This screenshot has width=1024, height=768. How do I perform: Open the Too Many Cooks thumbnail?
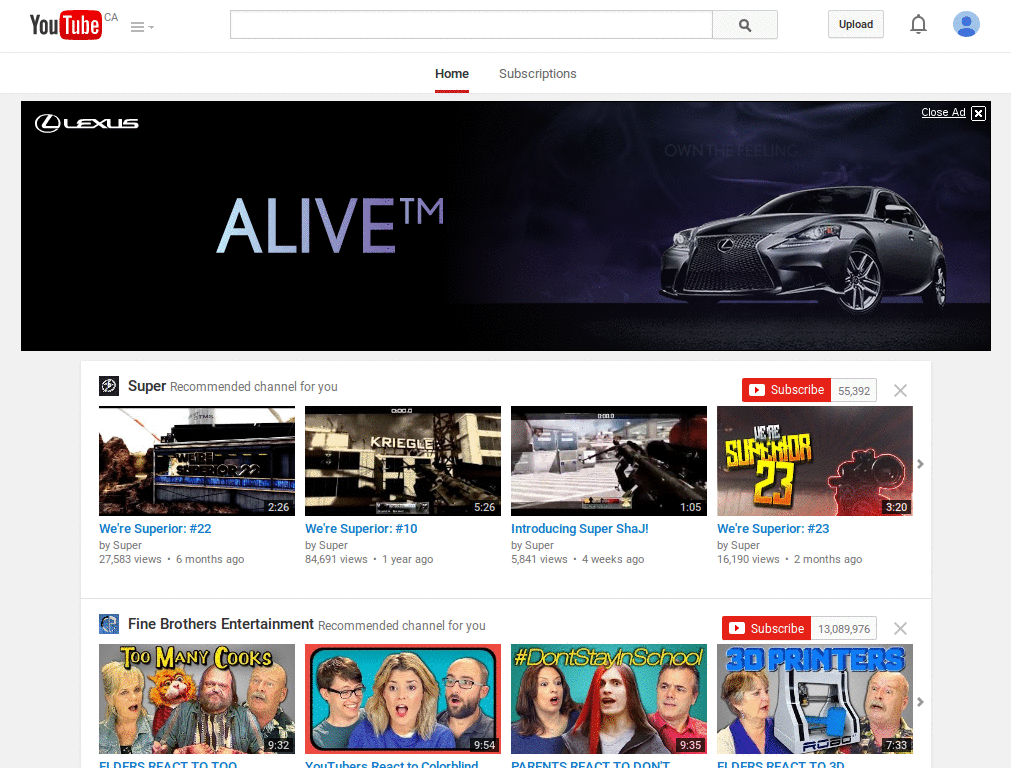(x=197, y=699)
